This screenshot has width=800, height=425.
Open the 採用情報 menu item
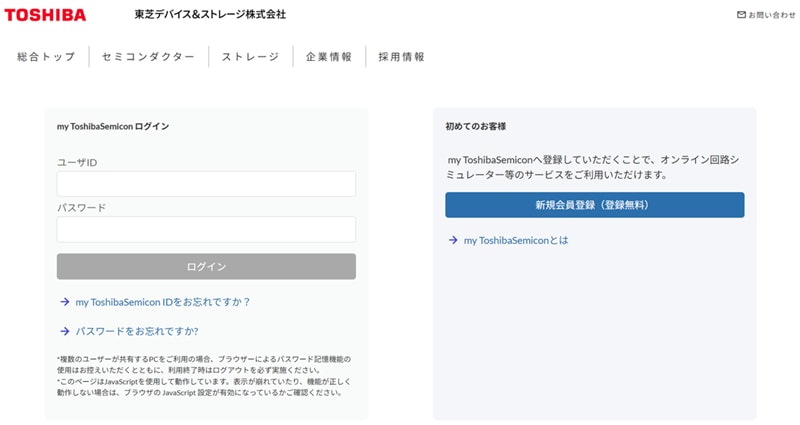pos(402,57)
